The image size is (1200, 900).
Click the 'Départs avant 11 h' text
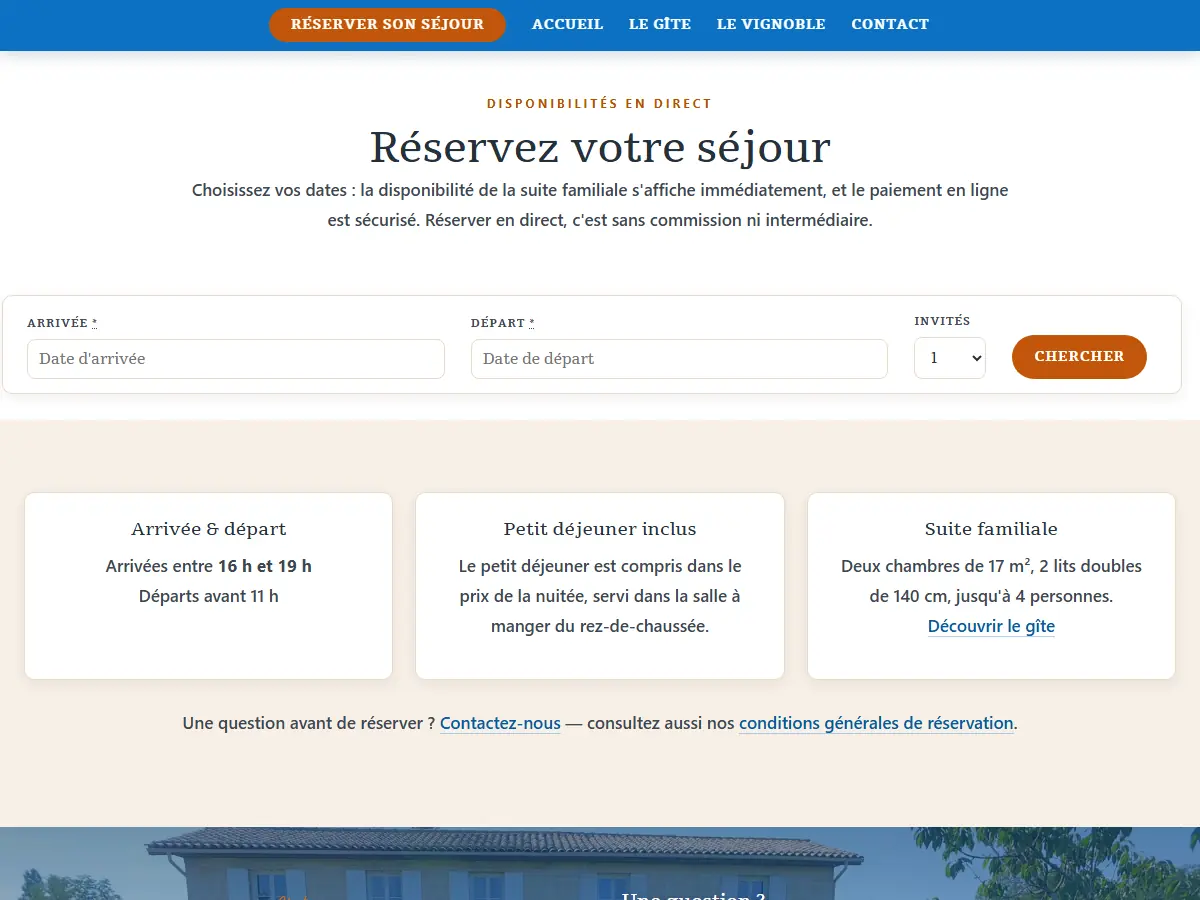(209, 596)
